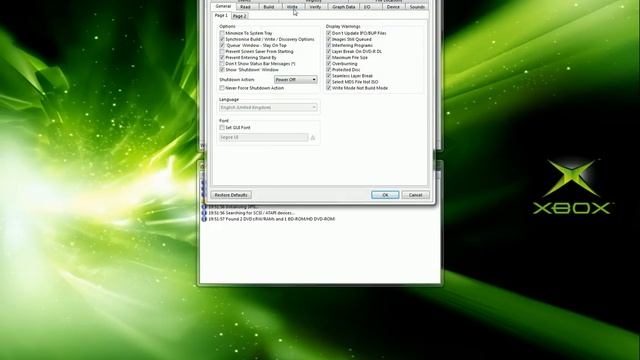Click the Restore Defaults button
Viewport: 640px width, 360px height.
(x=231, y=195)
